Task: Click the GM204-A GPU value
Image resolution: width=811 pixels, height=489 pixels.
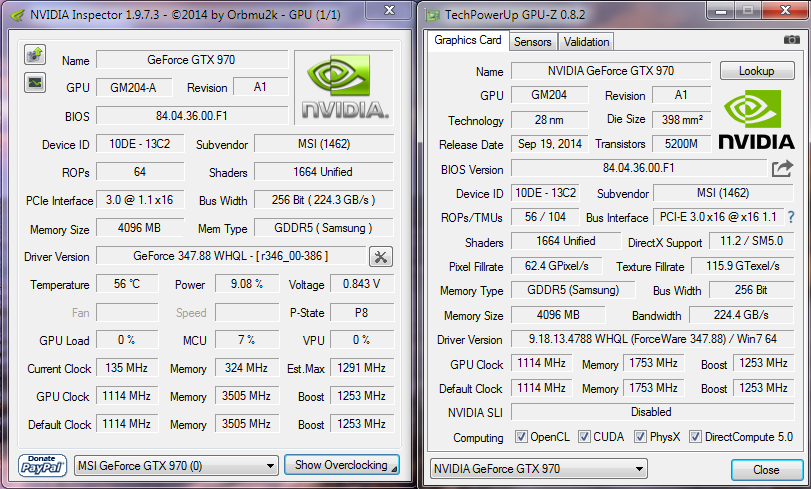Action: pyautogui.click(x=134, y=87)
